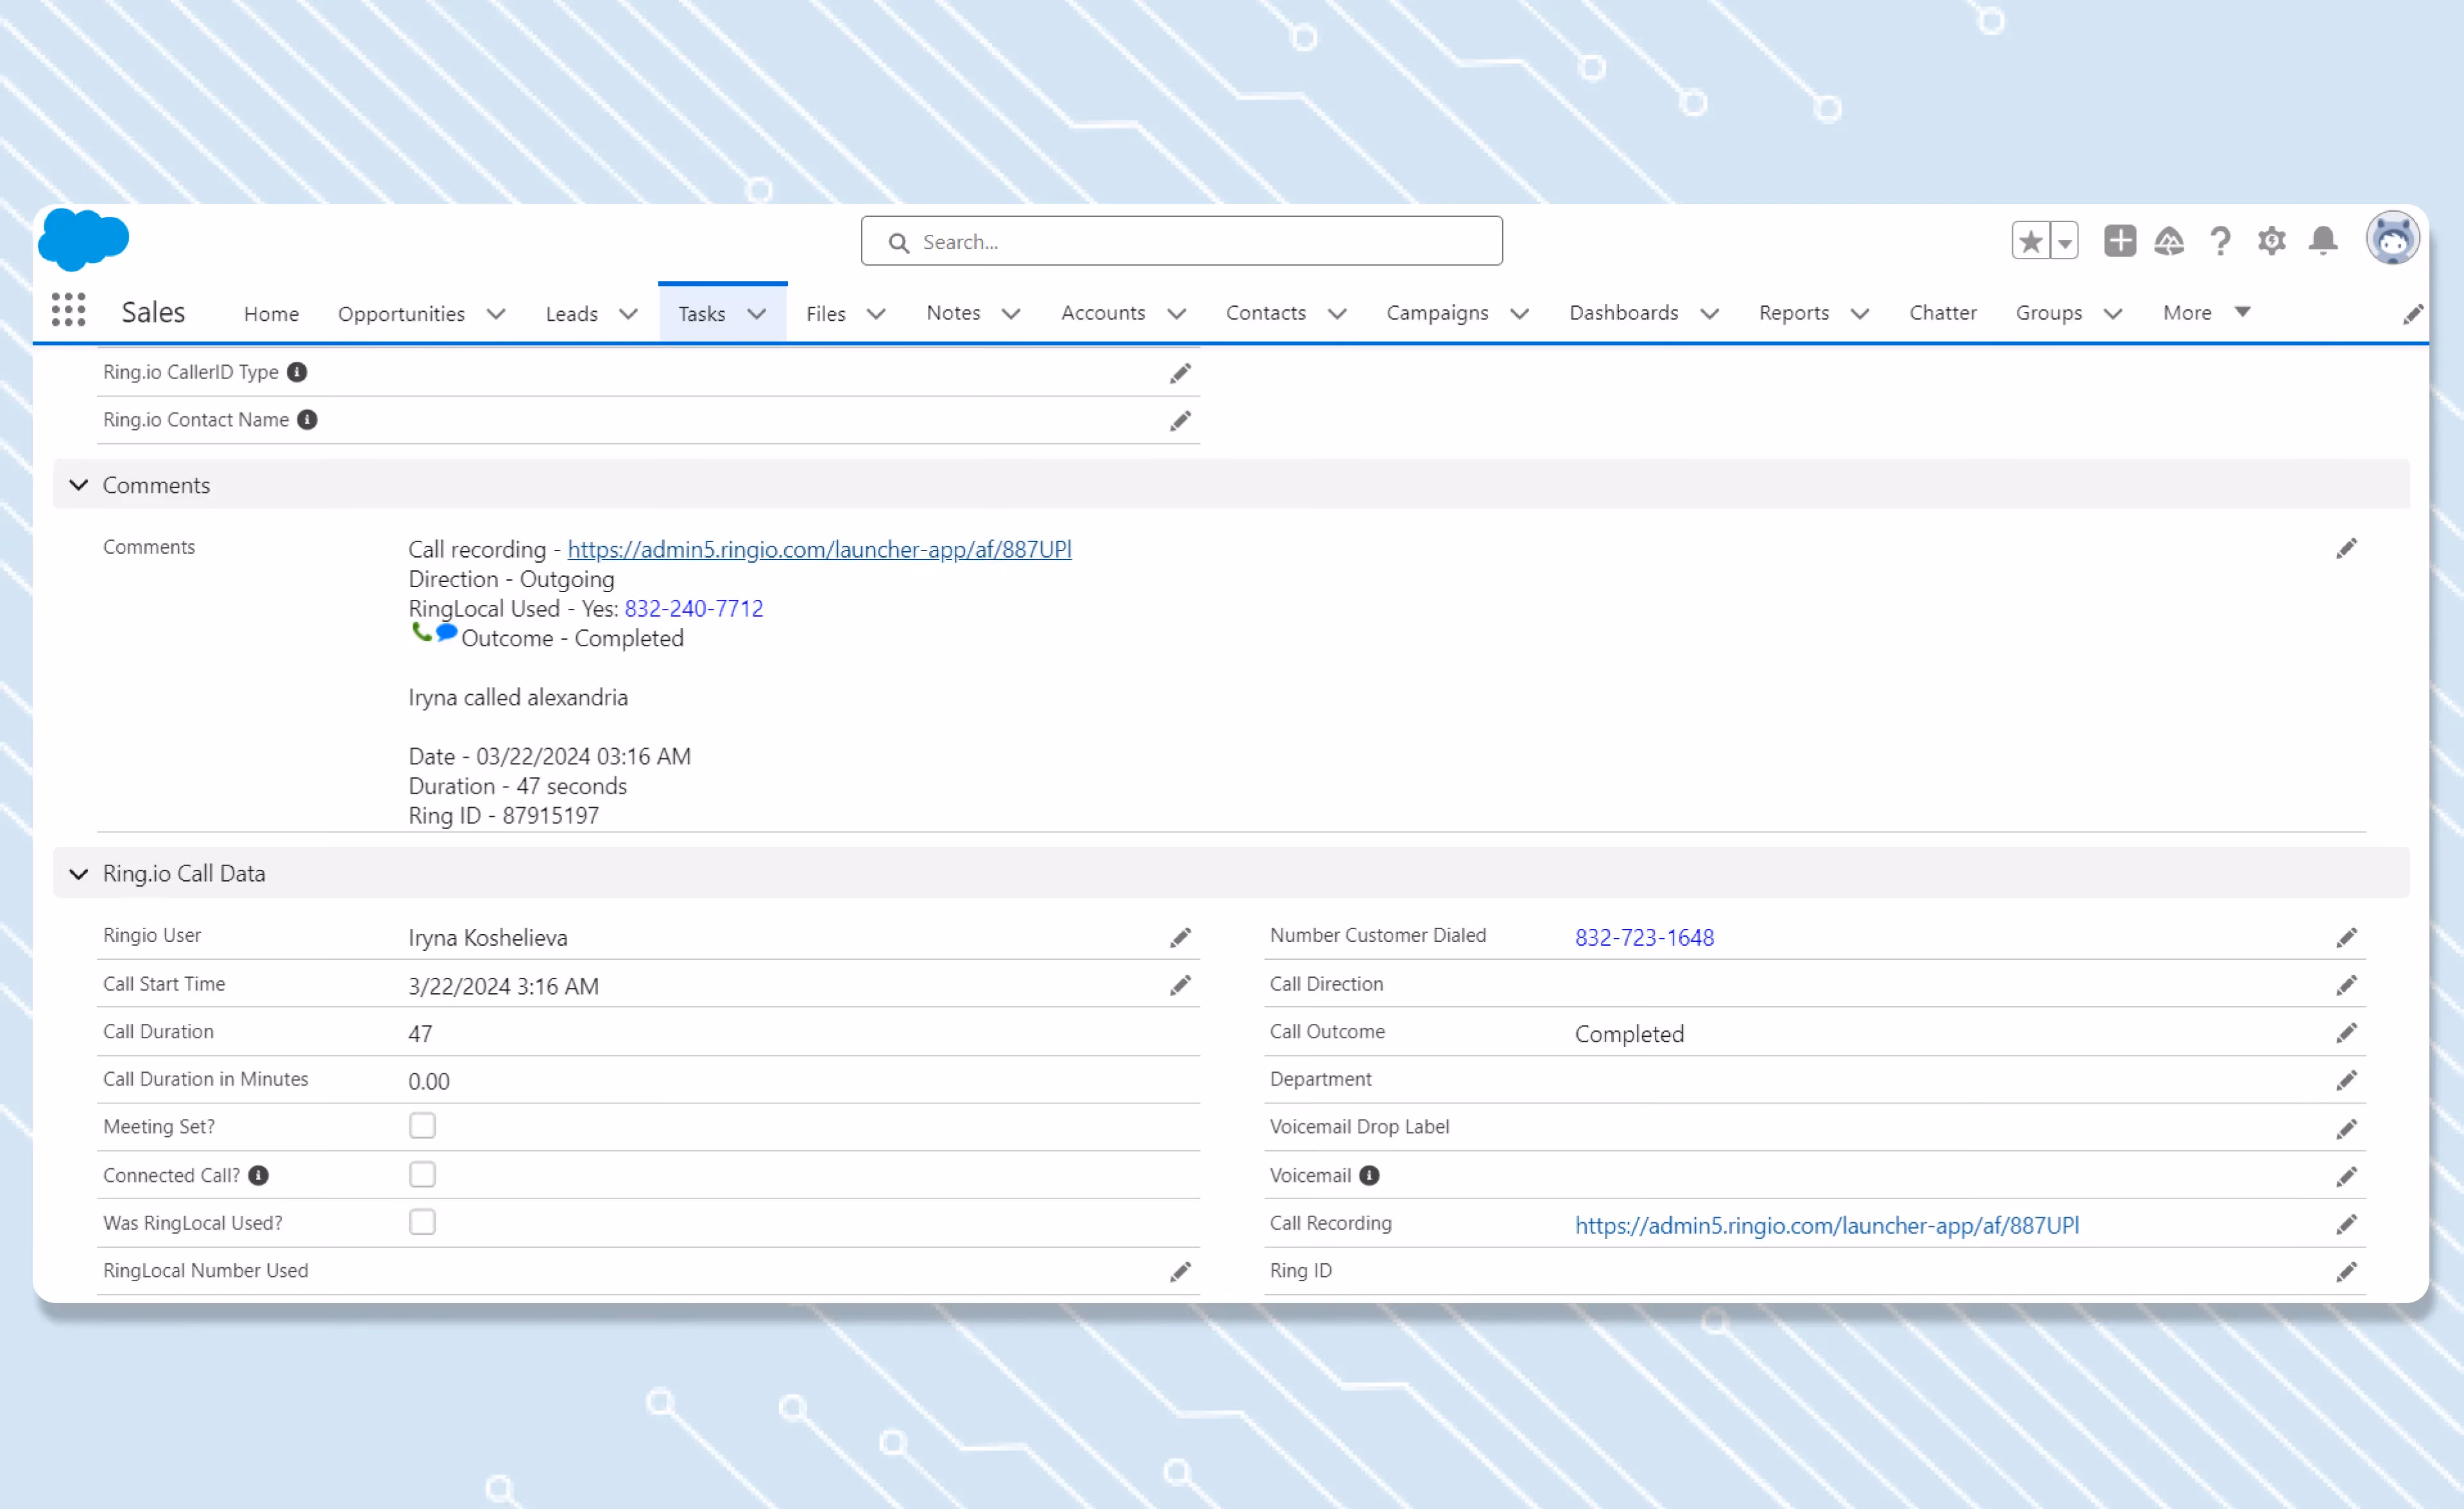The image size is (2464, 1509).
Task: Edit the Comments field pencil
Action: 2346,548
